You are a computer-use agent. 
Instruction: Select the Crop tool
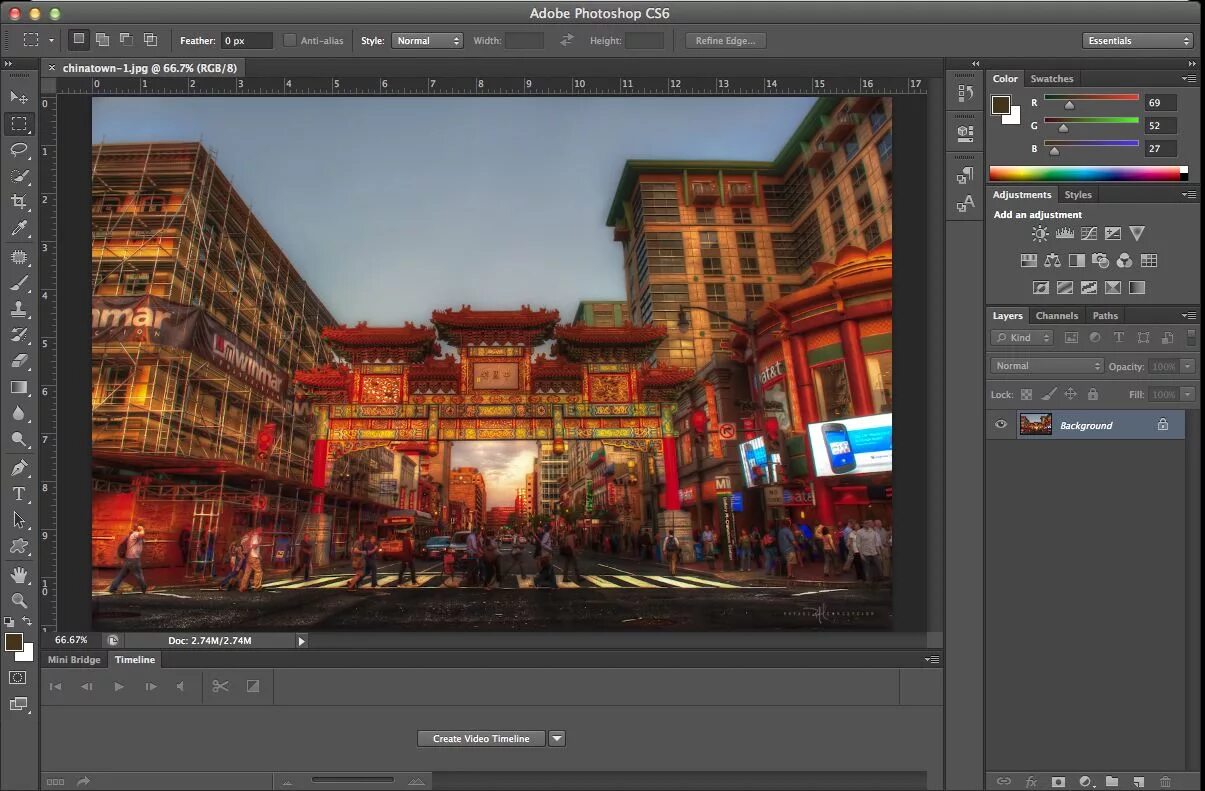[x=19, y=202]
